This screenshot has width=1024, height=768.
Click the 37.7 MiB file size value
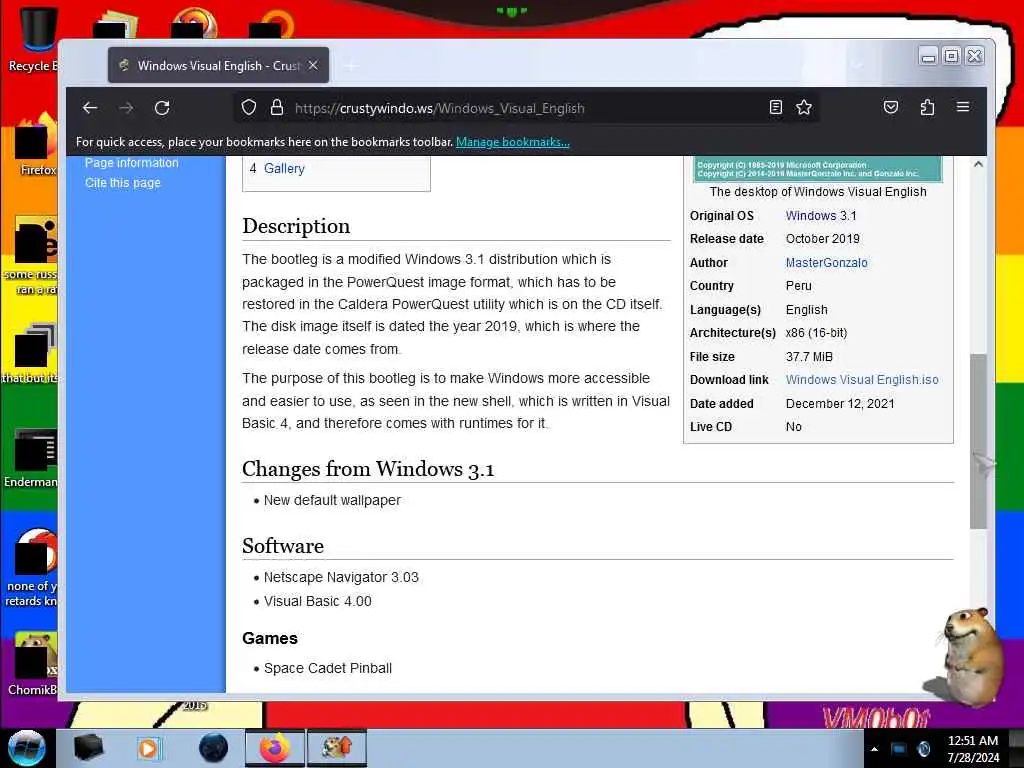pyautogui.click(x=809, y=357)
